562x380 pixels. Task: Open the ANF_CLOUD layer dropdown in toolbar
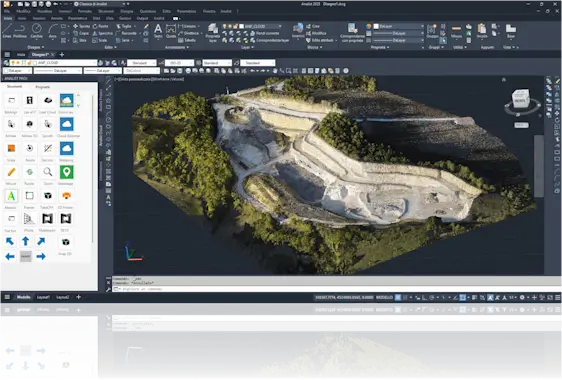[65, 63]
